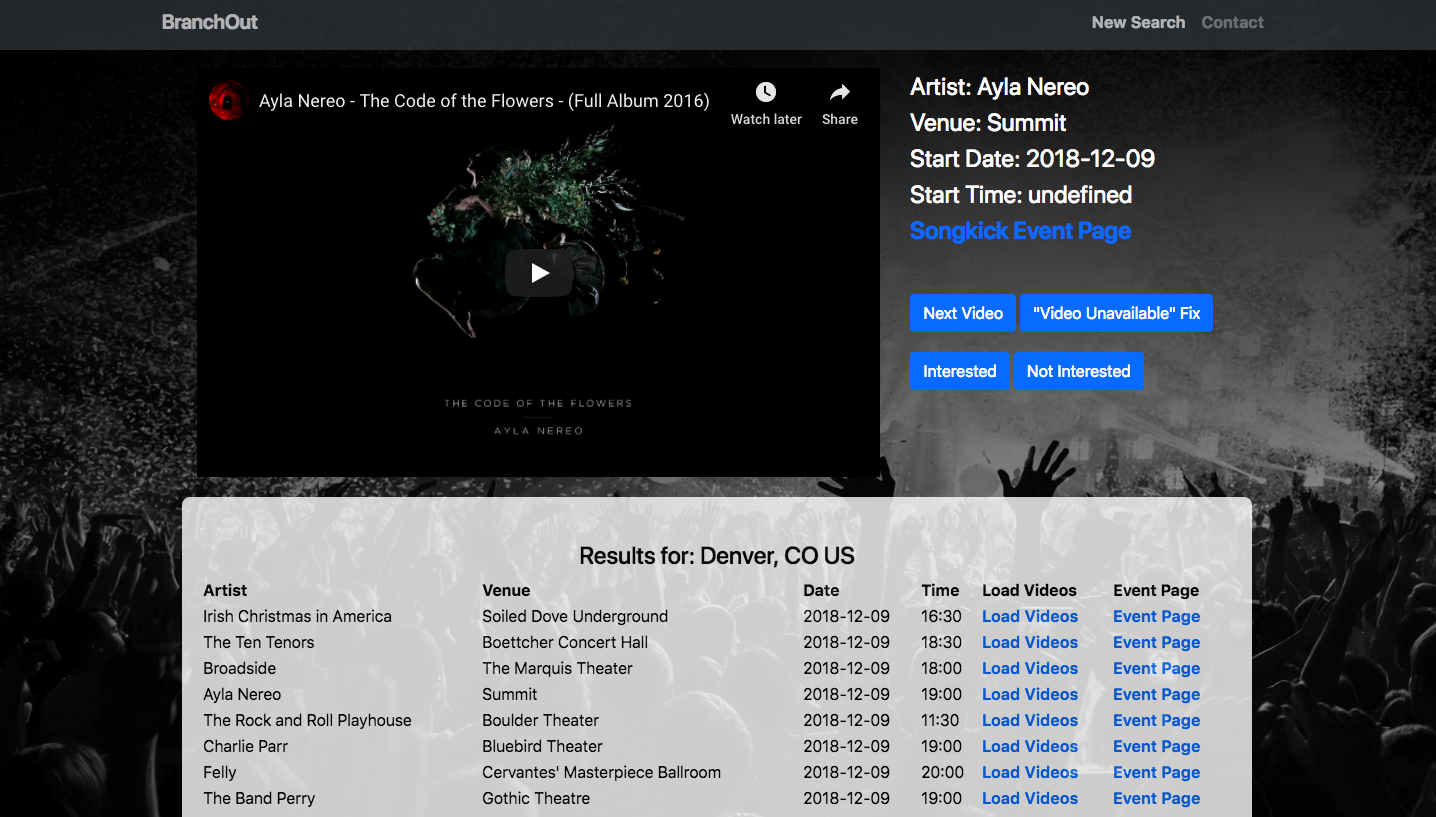Click the Date column header
1436x817 pixels.
click(821, 590)
